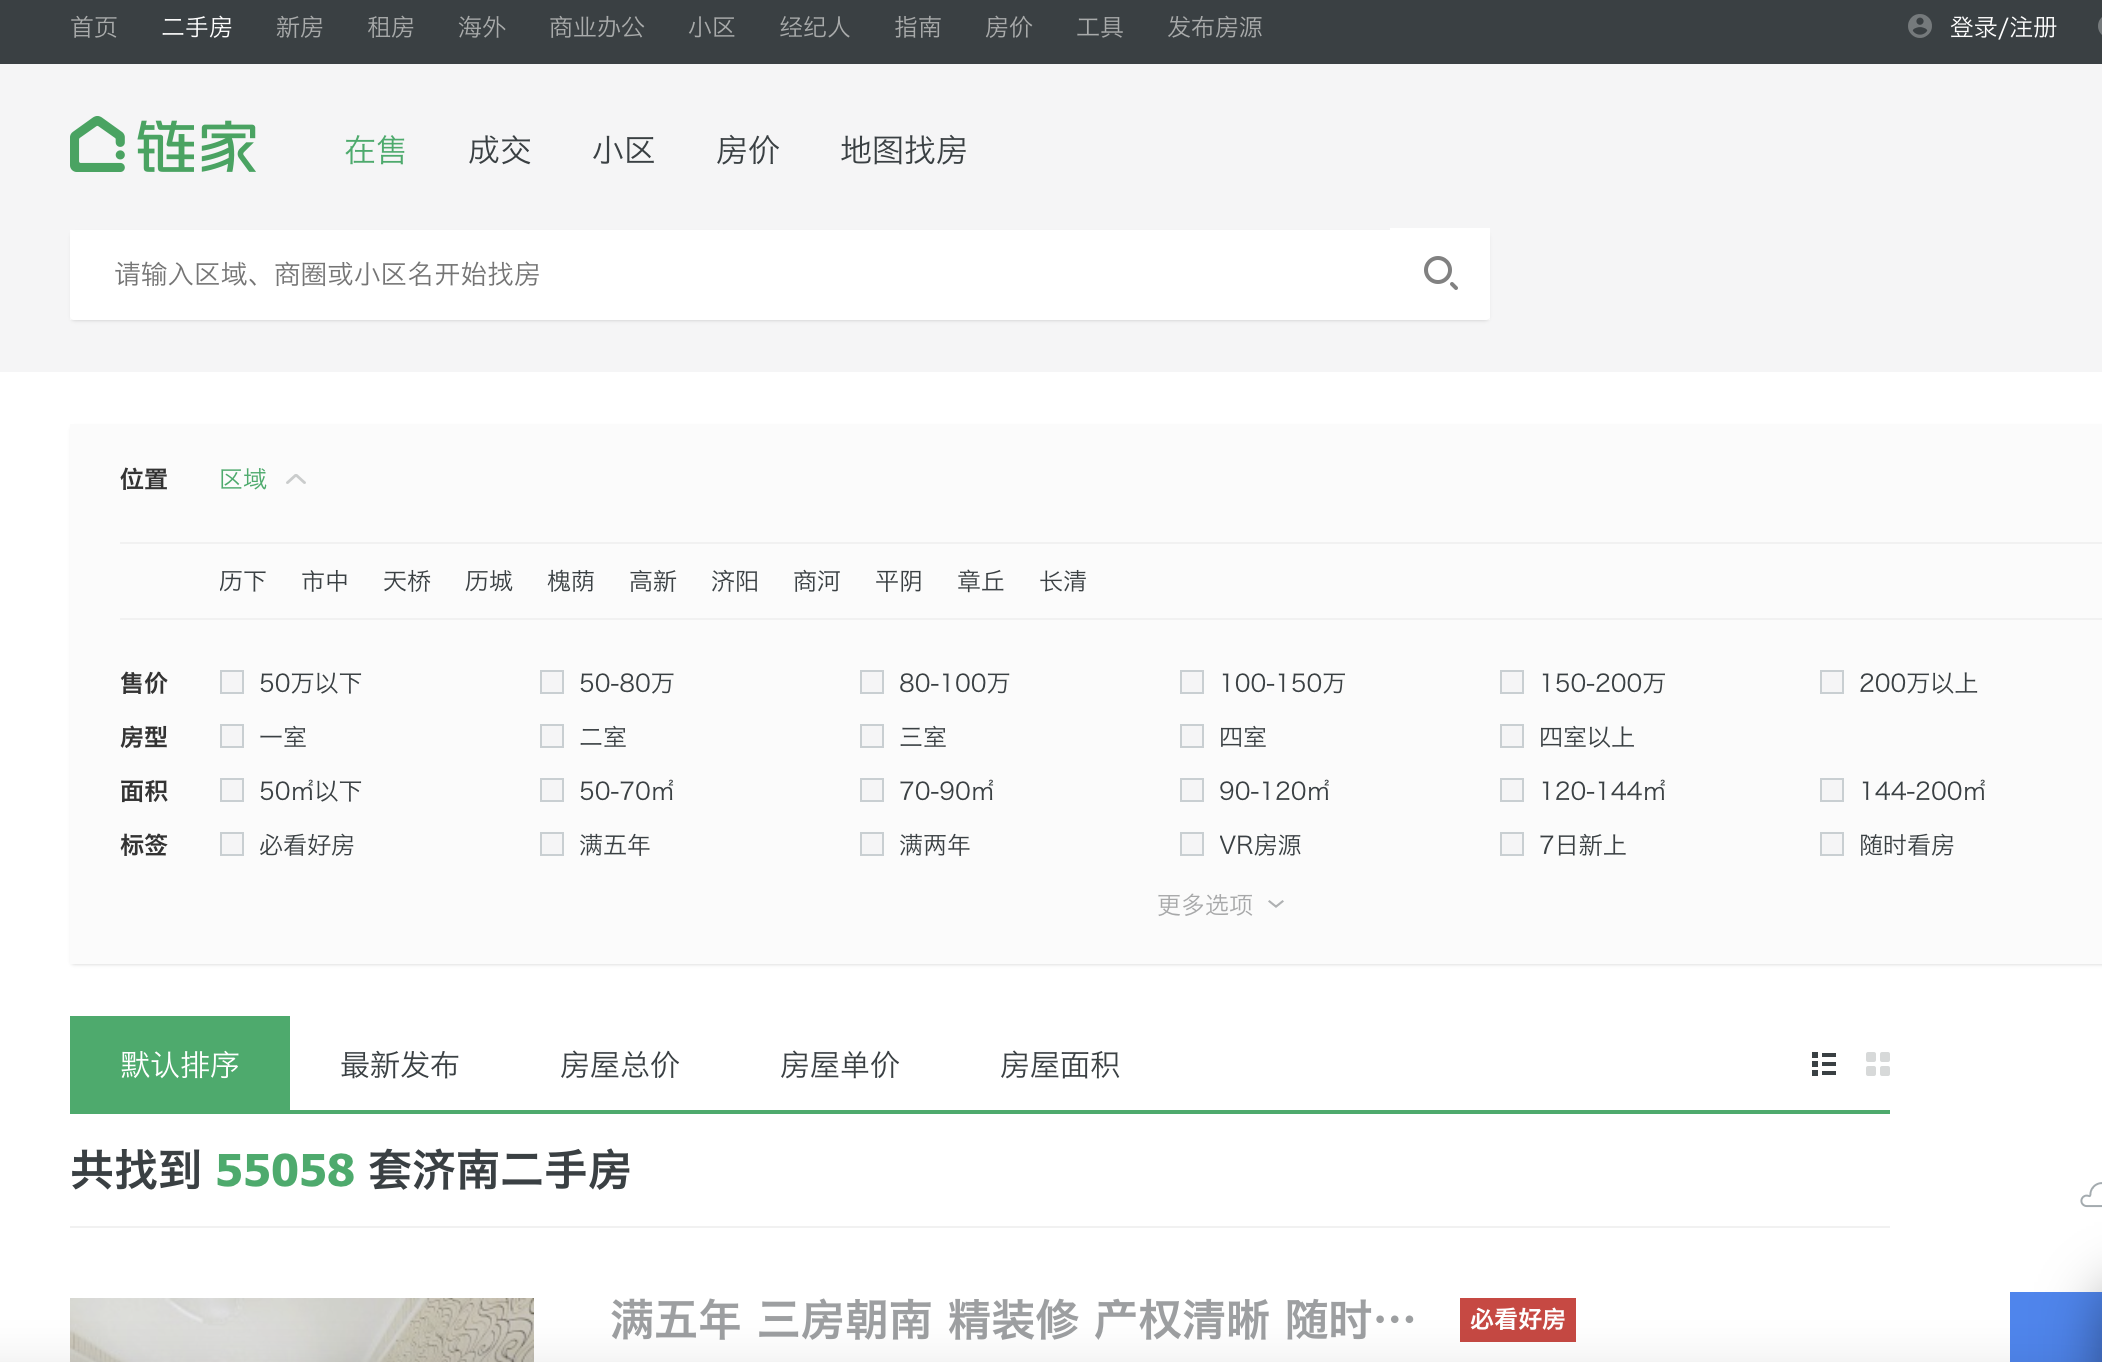Image resolution: width=2102 pixels, height=1362 pixels.
Task: Select the 一室 room type checkbox
Action: (232, 736)
